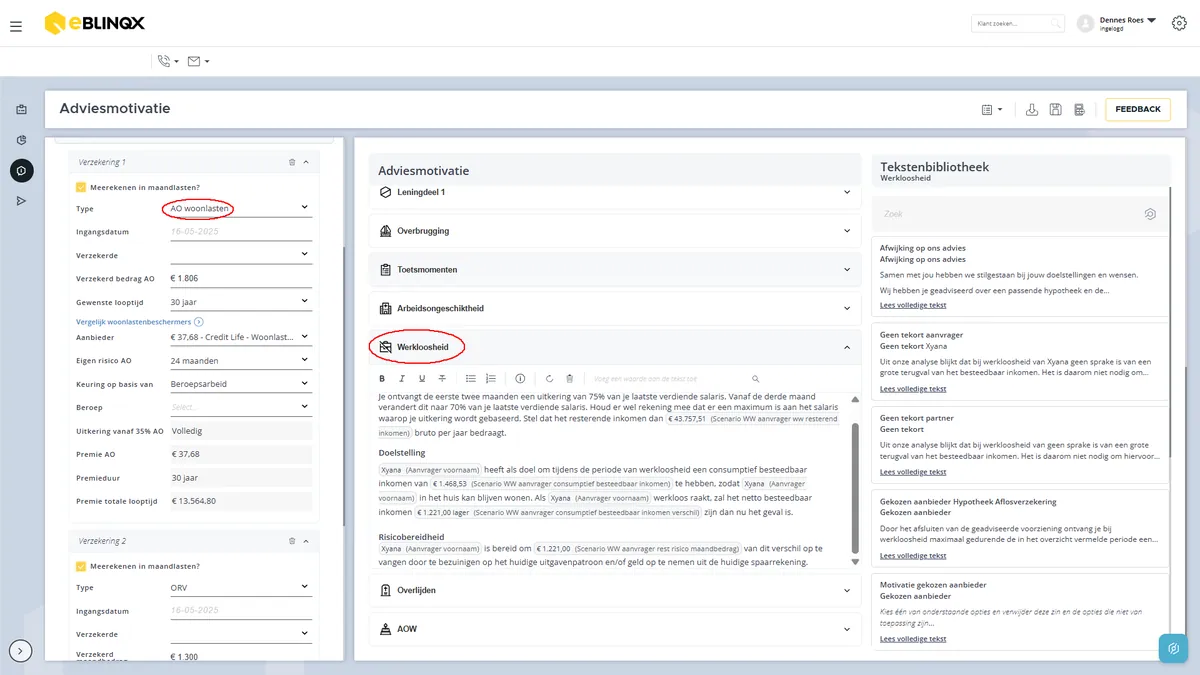
Task: Open the chat-alert icon in left sidebar
Action: click(22, 171)
